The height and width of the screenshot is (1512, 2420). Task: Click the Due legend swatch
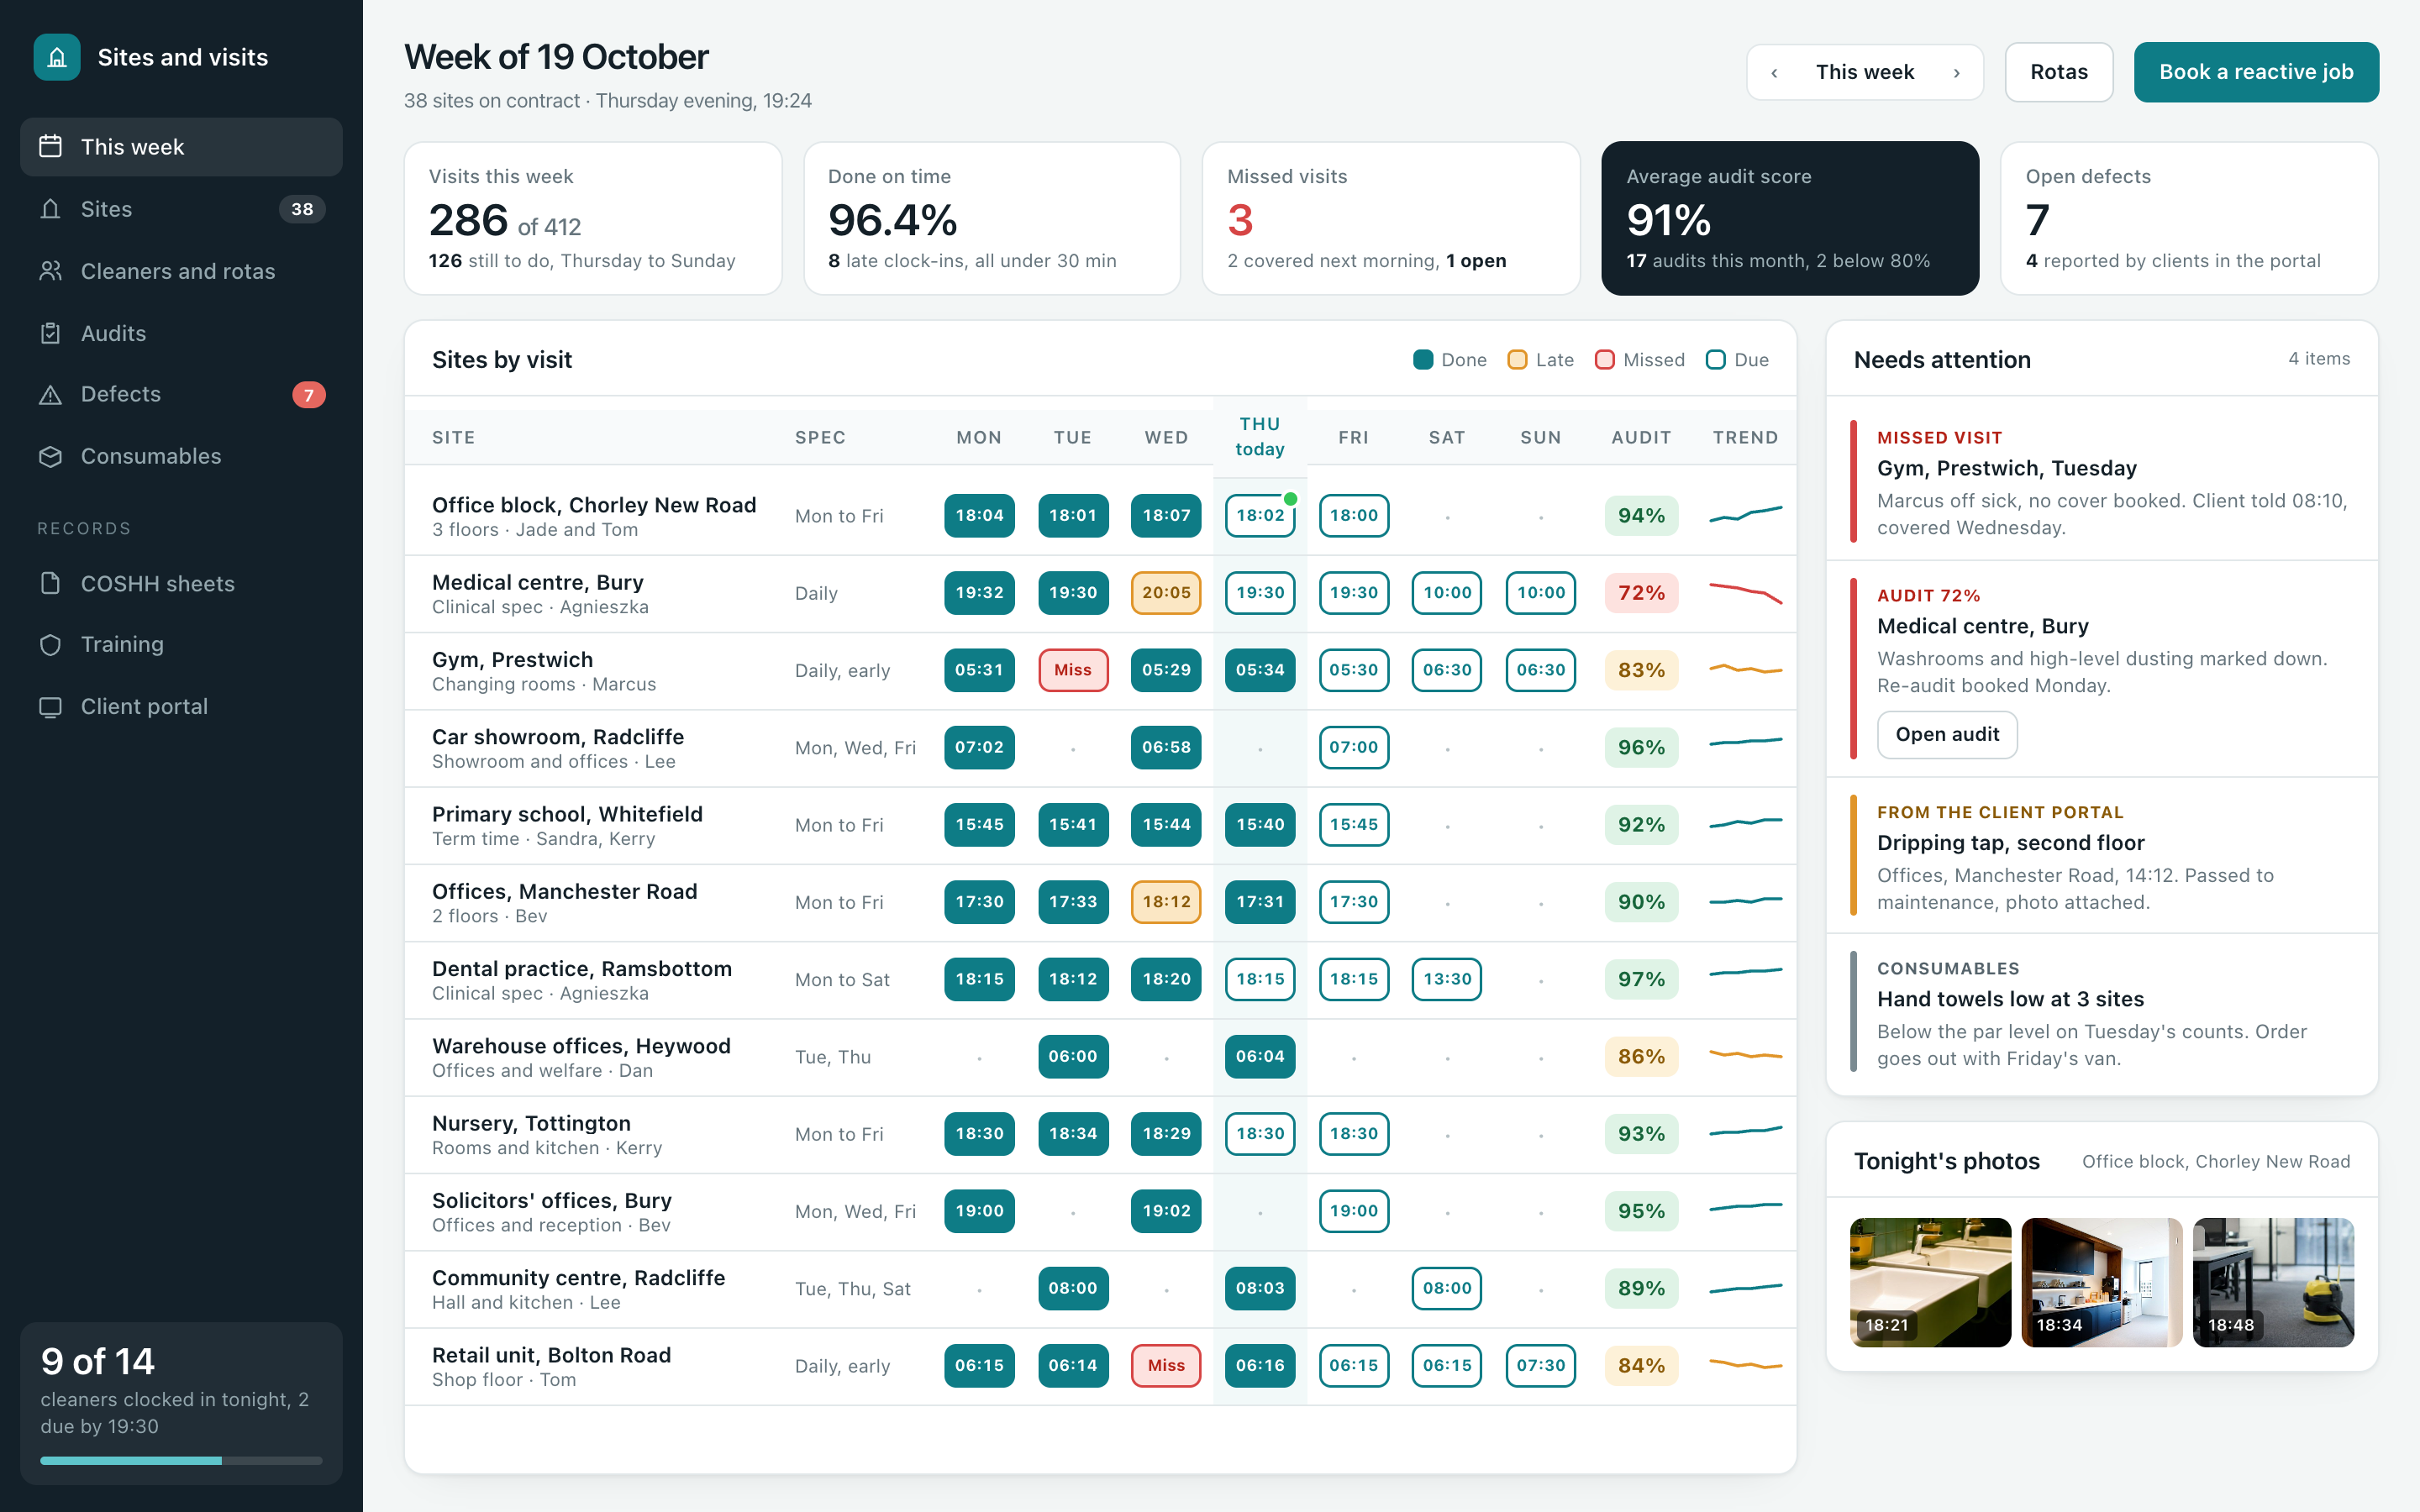(x=1716, y=360)
